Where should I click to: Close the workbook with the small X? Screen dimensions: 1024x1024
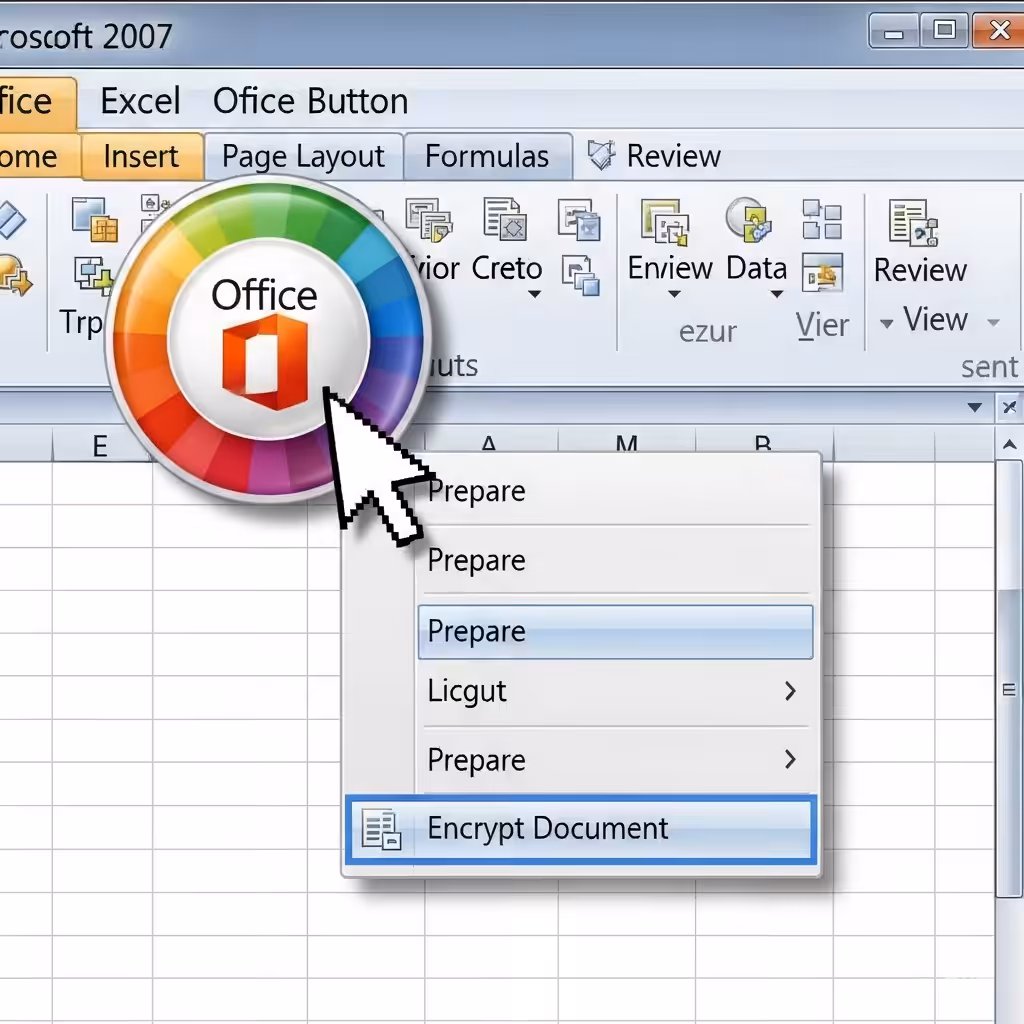(1010, 408)
